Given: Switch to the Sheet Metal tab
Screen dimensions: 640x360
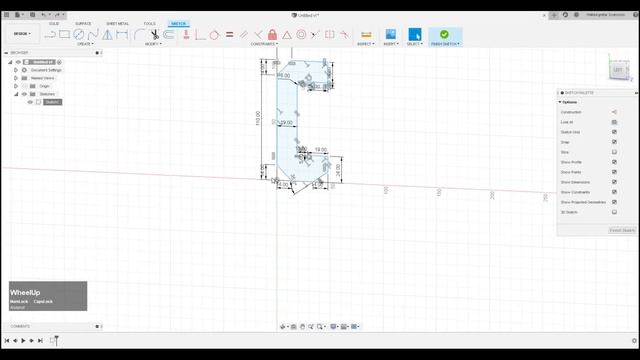Looking at the screenshot, I should [x=117, y=24].
